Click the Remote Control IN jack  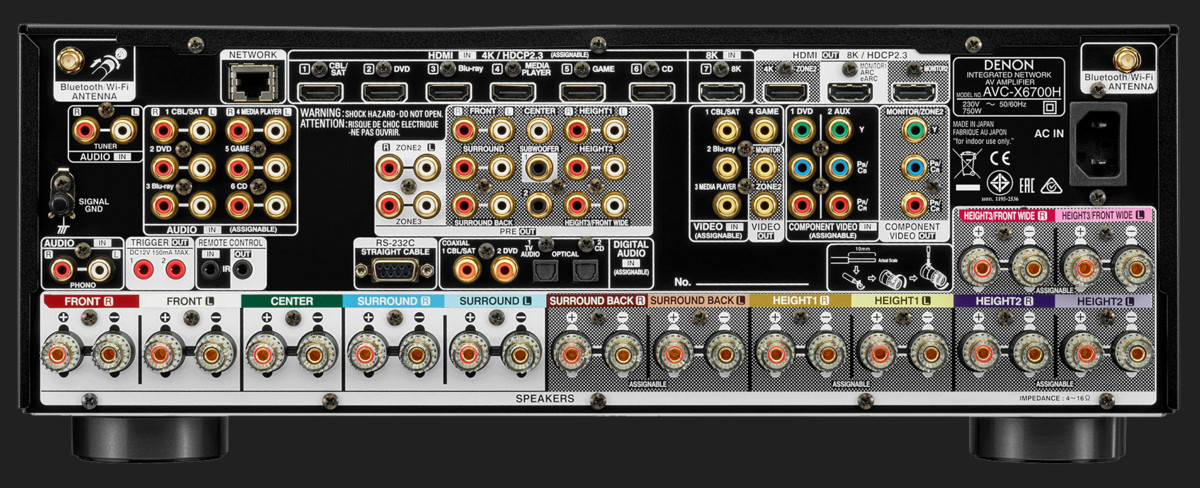click(x=211, y=270)
